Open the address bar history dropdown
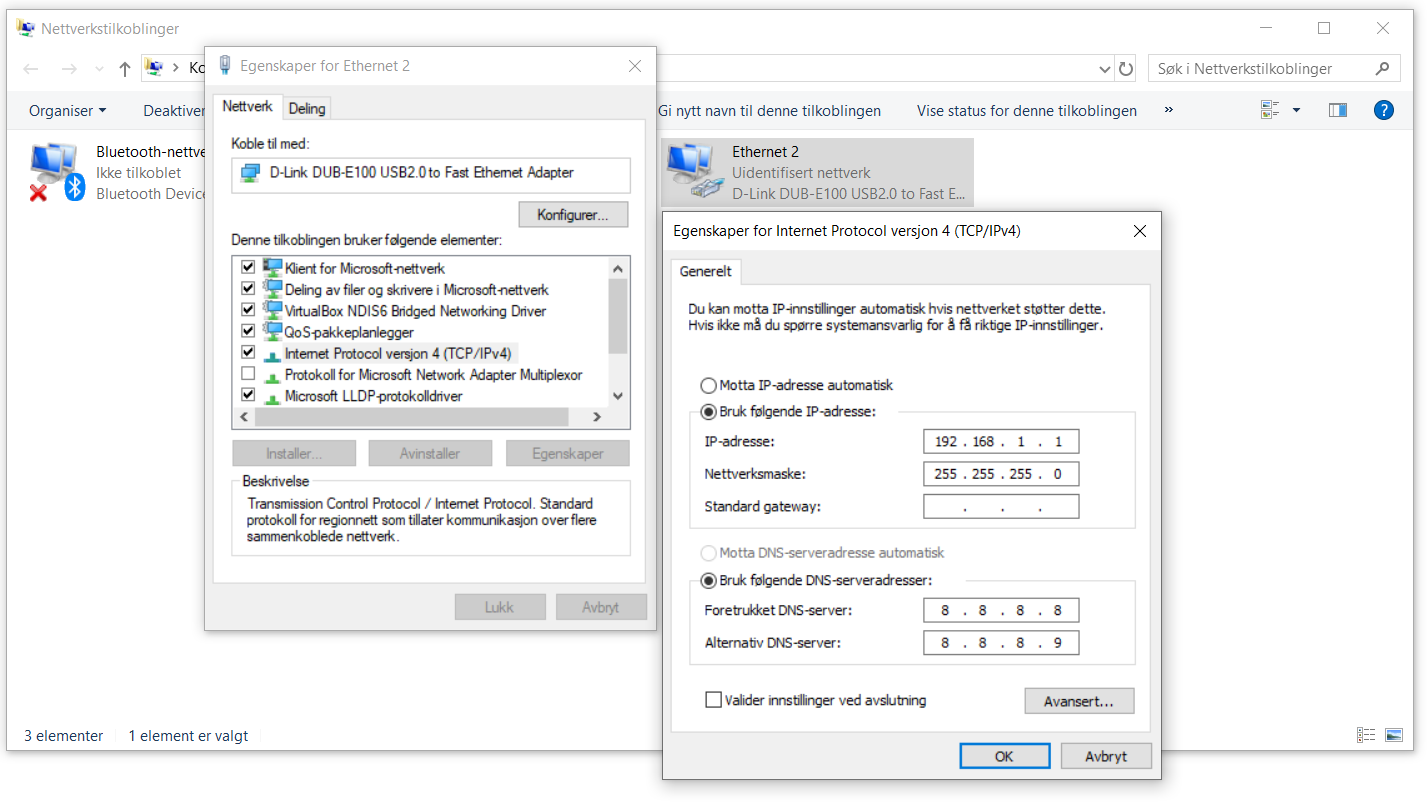The image size is (1427, 804). (1104, 67)
